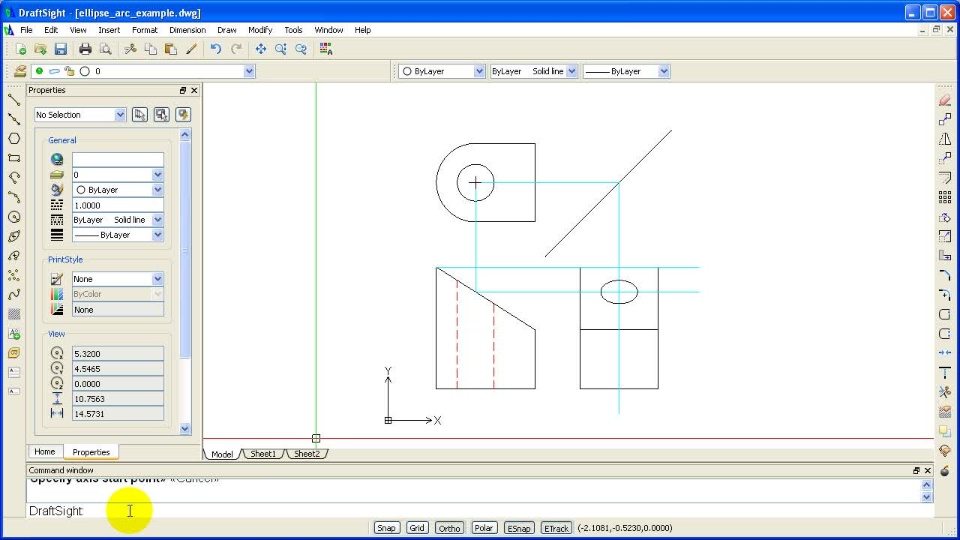
Task: Select the Circle draw tool
Action: pyautogui.click(x=14, y=217)
